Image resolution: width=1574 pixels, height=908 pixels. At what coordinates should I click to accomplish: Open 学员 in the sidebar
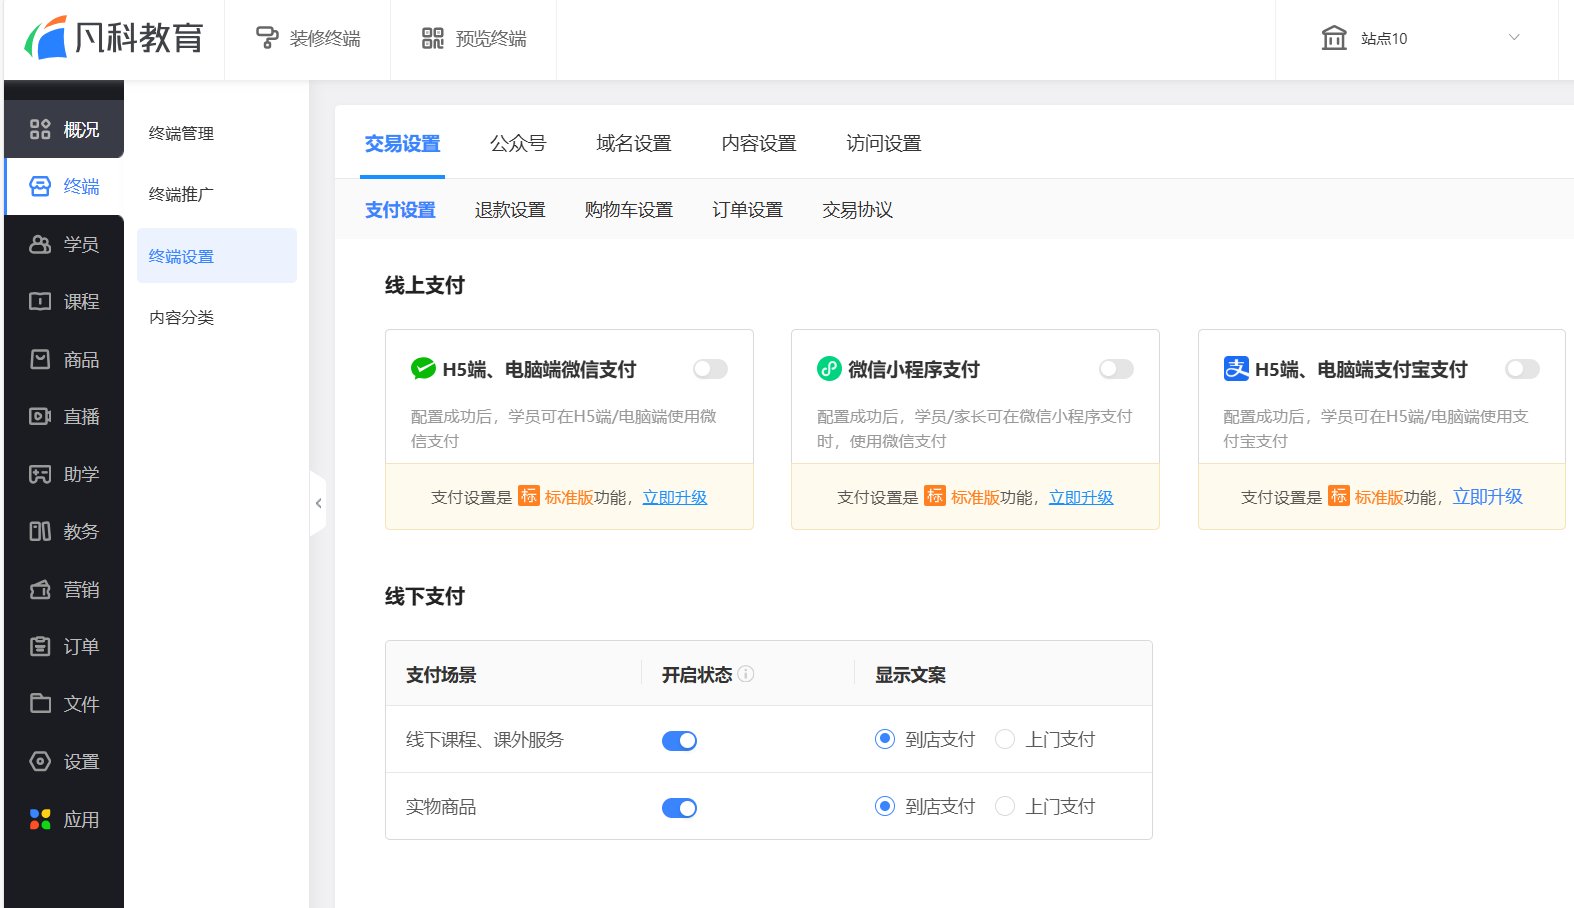64,245
